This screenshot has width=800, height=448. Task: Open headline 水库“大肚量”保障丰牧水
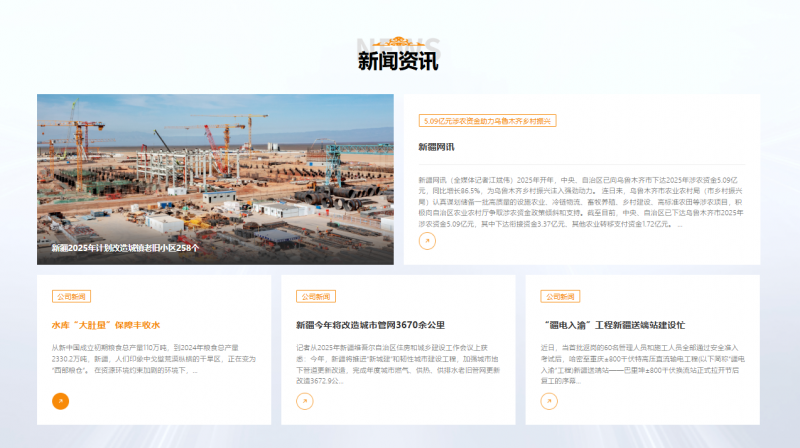(106, 325)
